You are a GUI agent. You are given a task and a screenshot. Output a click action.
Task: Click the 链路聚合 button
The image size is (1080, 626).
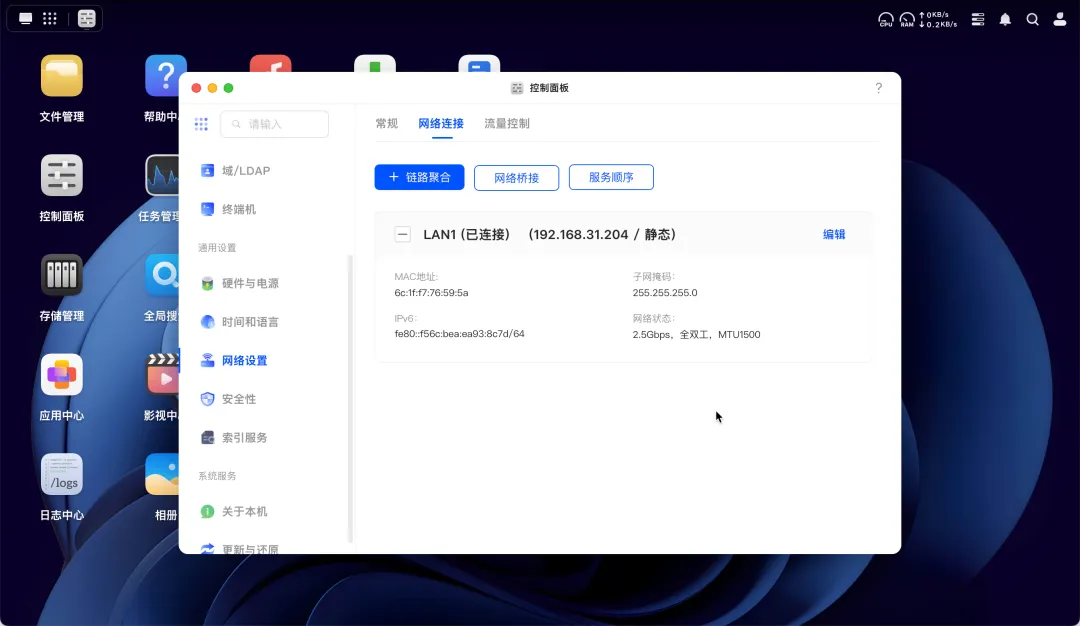[419, 177]
